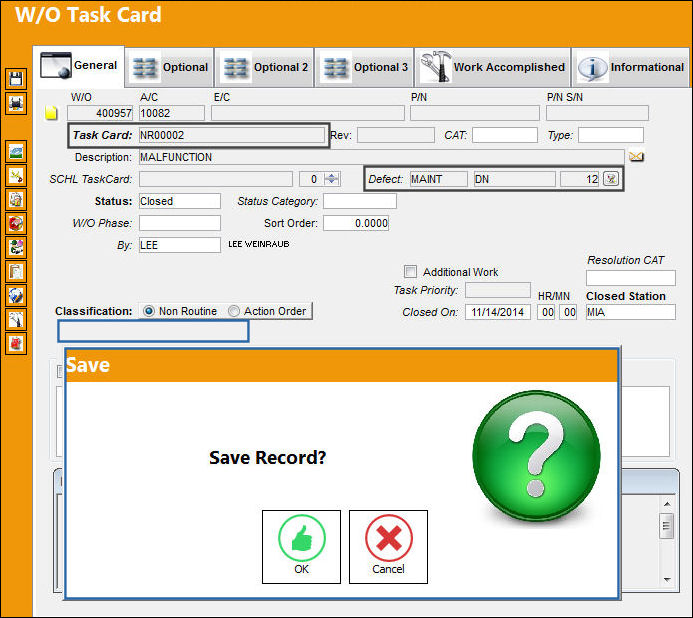Open the Informational tab
This screenshot has width=693, height=618.
point(630,67)
